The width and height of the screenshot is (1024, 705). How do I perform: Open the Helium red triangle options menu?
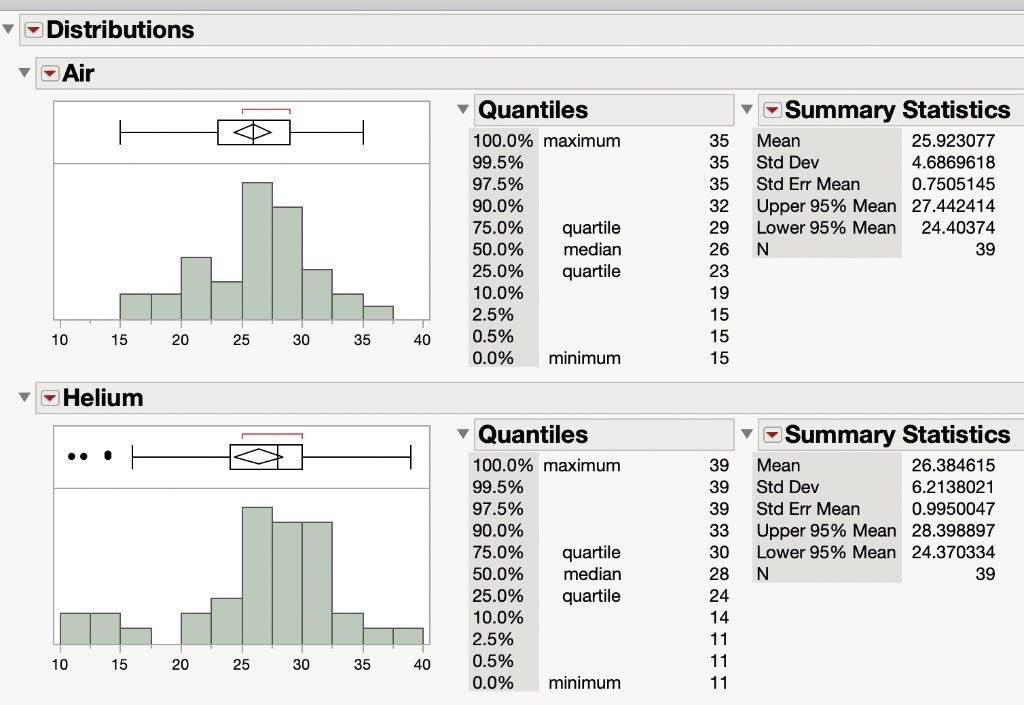click(49, 398)
